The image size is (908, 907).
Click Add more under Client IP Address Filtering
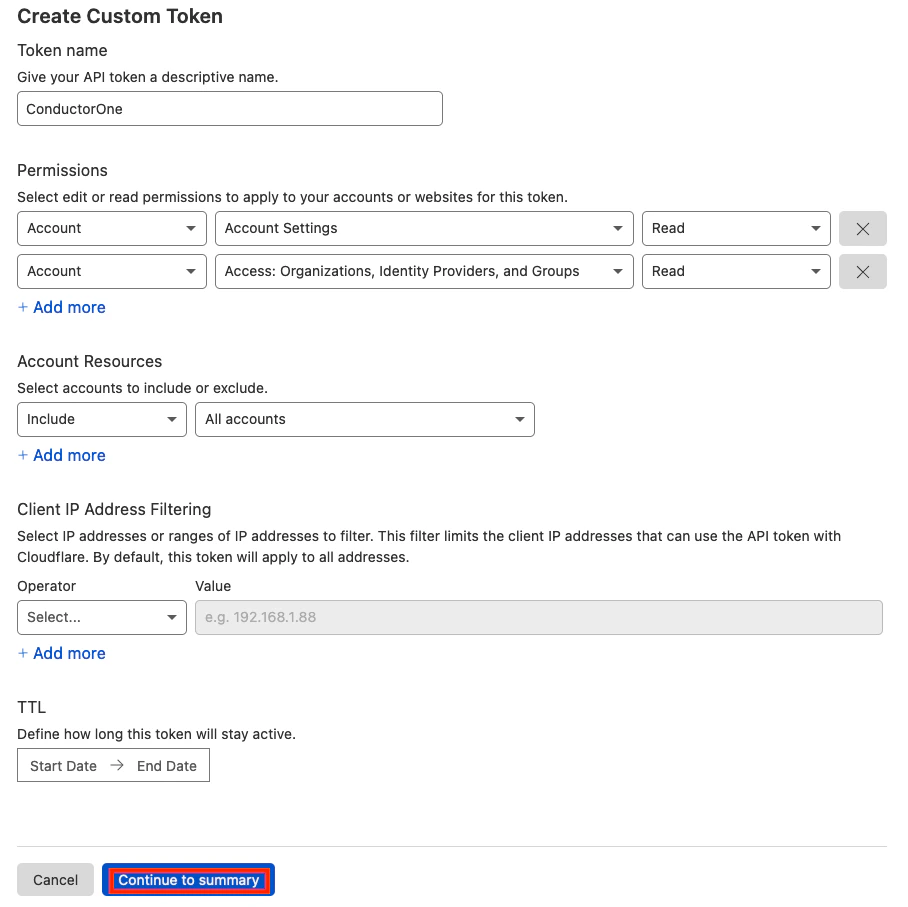[61, 653]
